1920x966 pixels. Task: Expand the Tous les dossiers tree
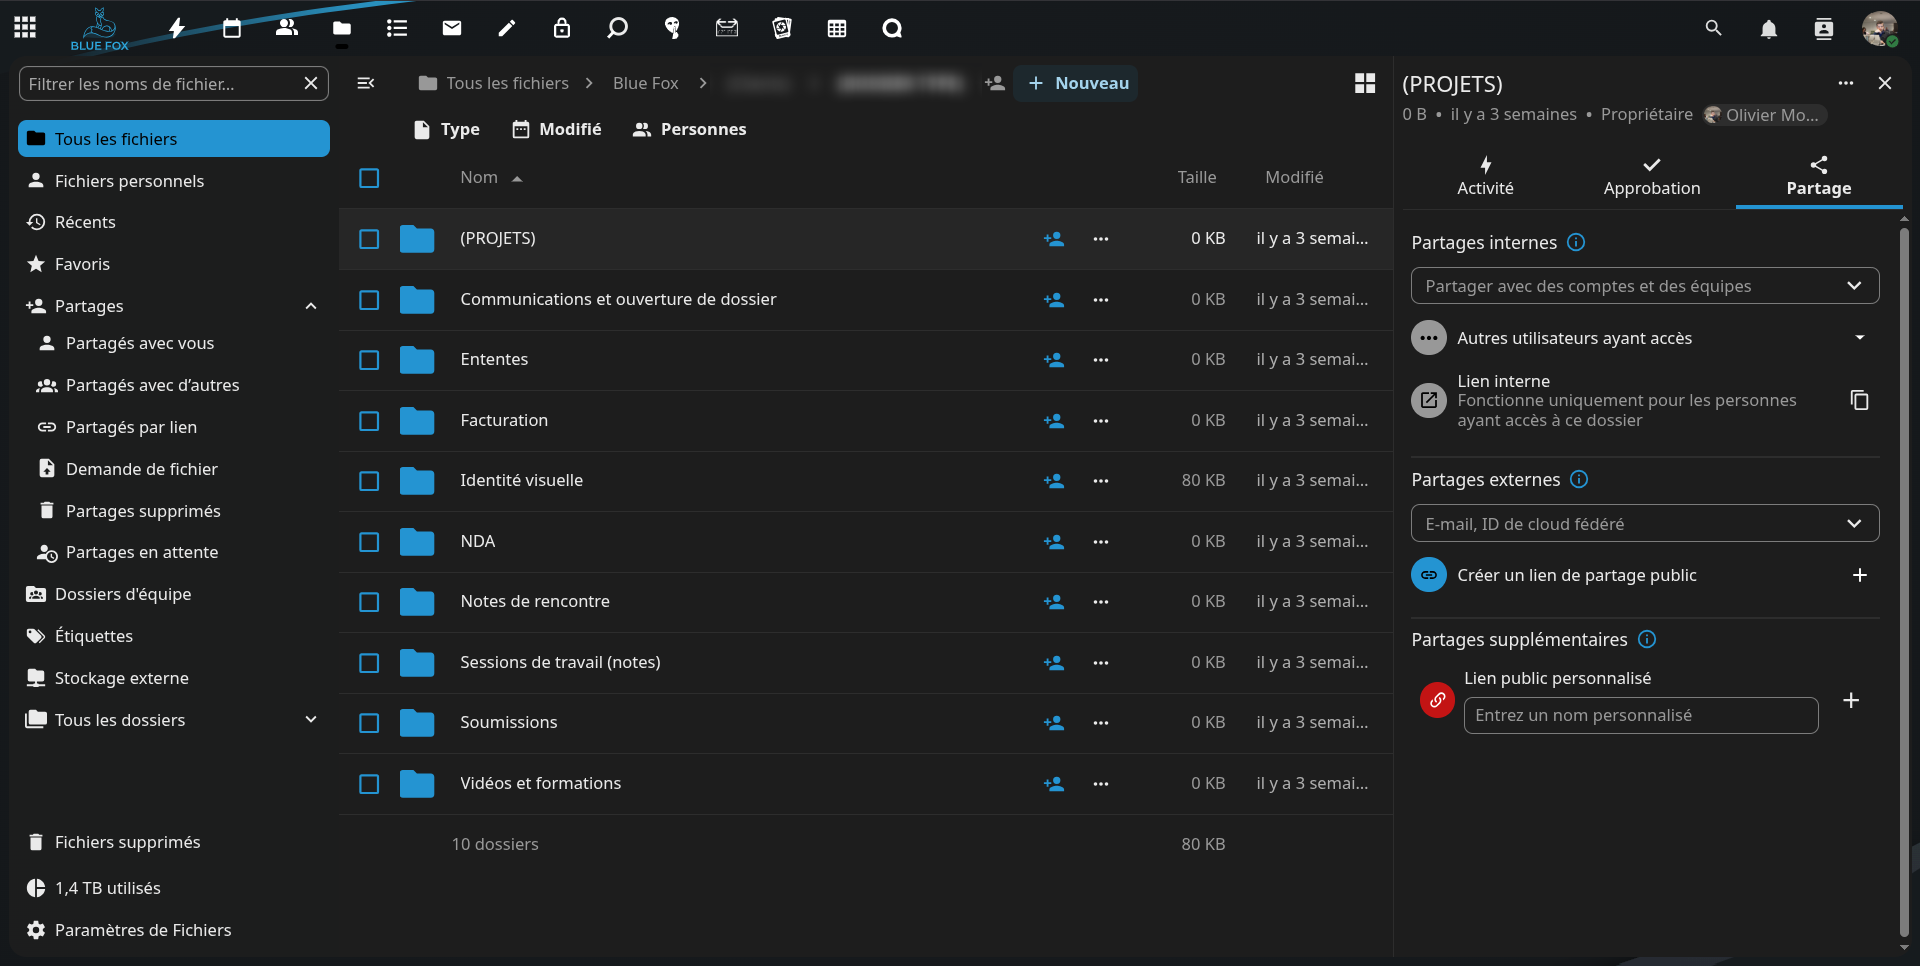(311, 720)
